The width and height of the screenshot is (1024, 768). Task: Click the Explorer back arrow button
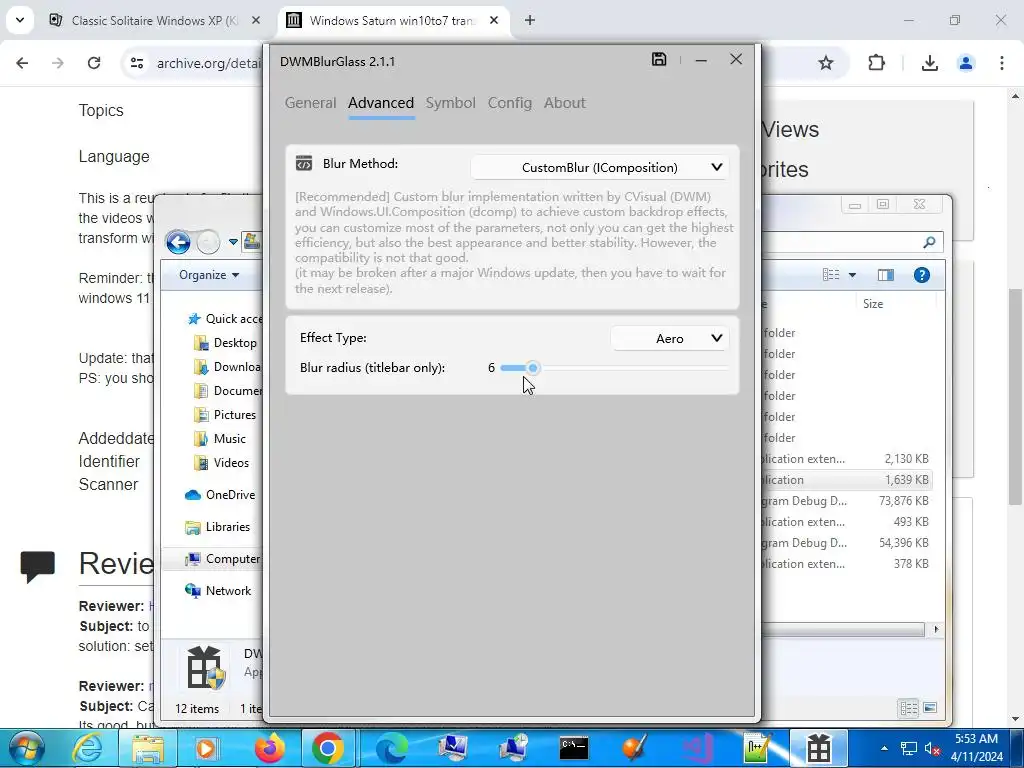pyautogui.click(x=178, y=242)
